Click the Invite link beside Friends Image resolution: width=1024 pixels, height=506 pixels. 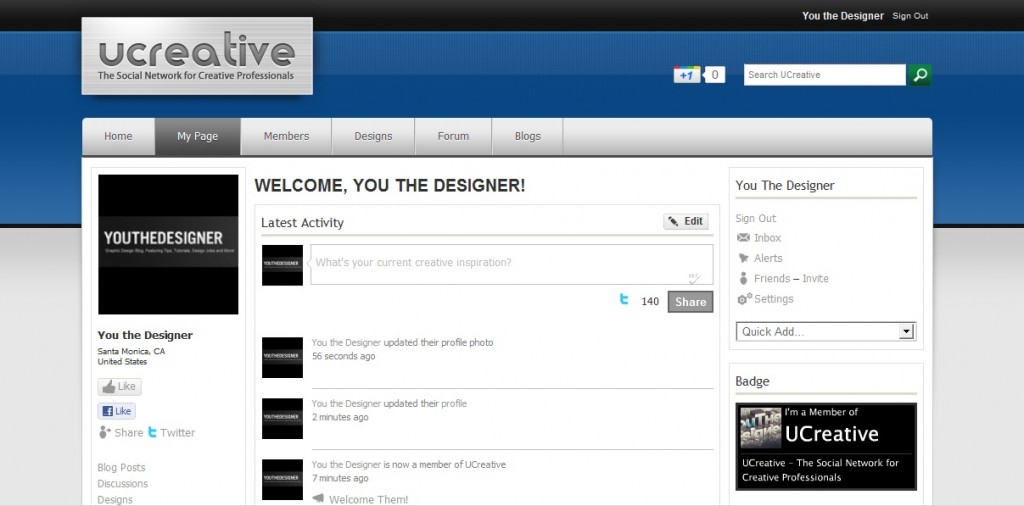[815, 278]
